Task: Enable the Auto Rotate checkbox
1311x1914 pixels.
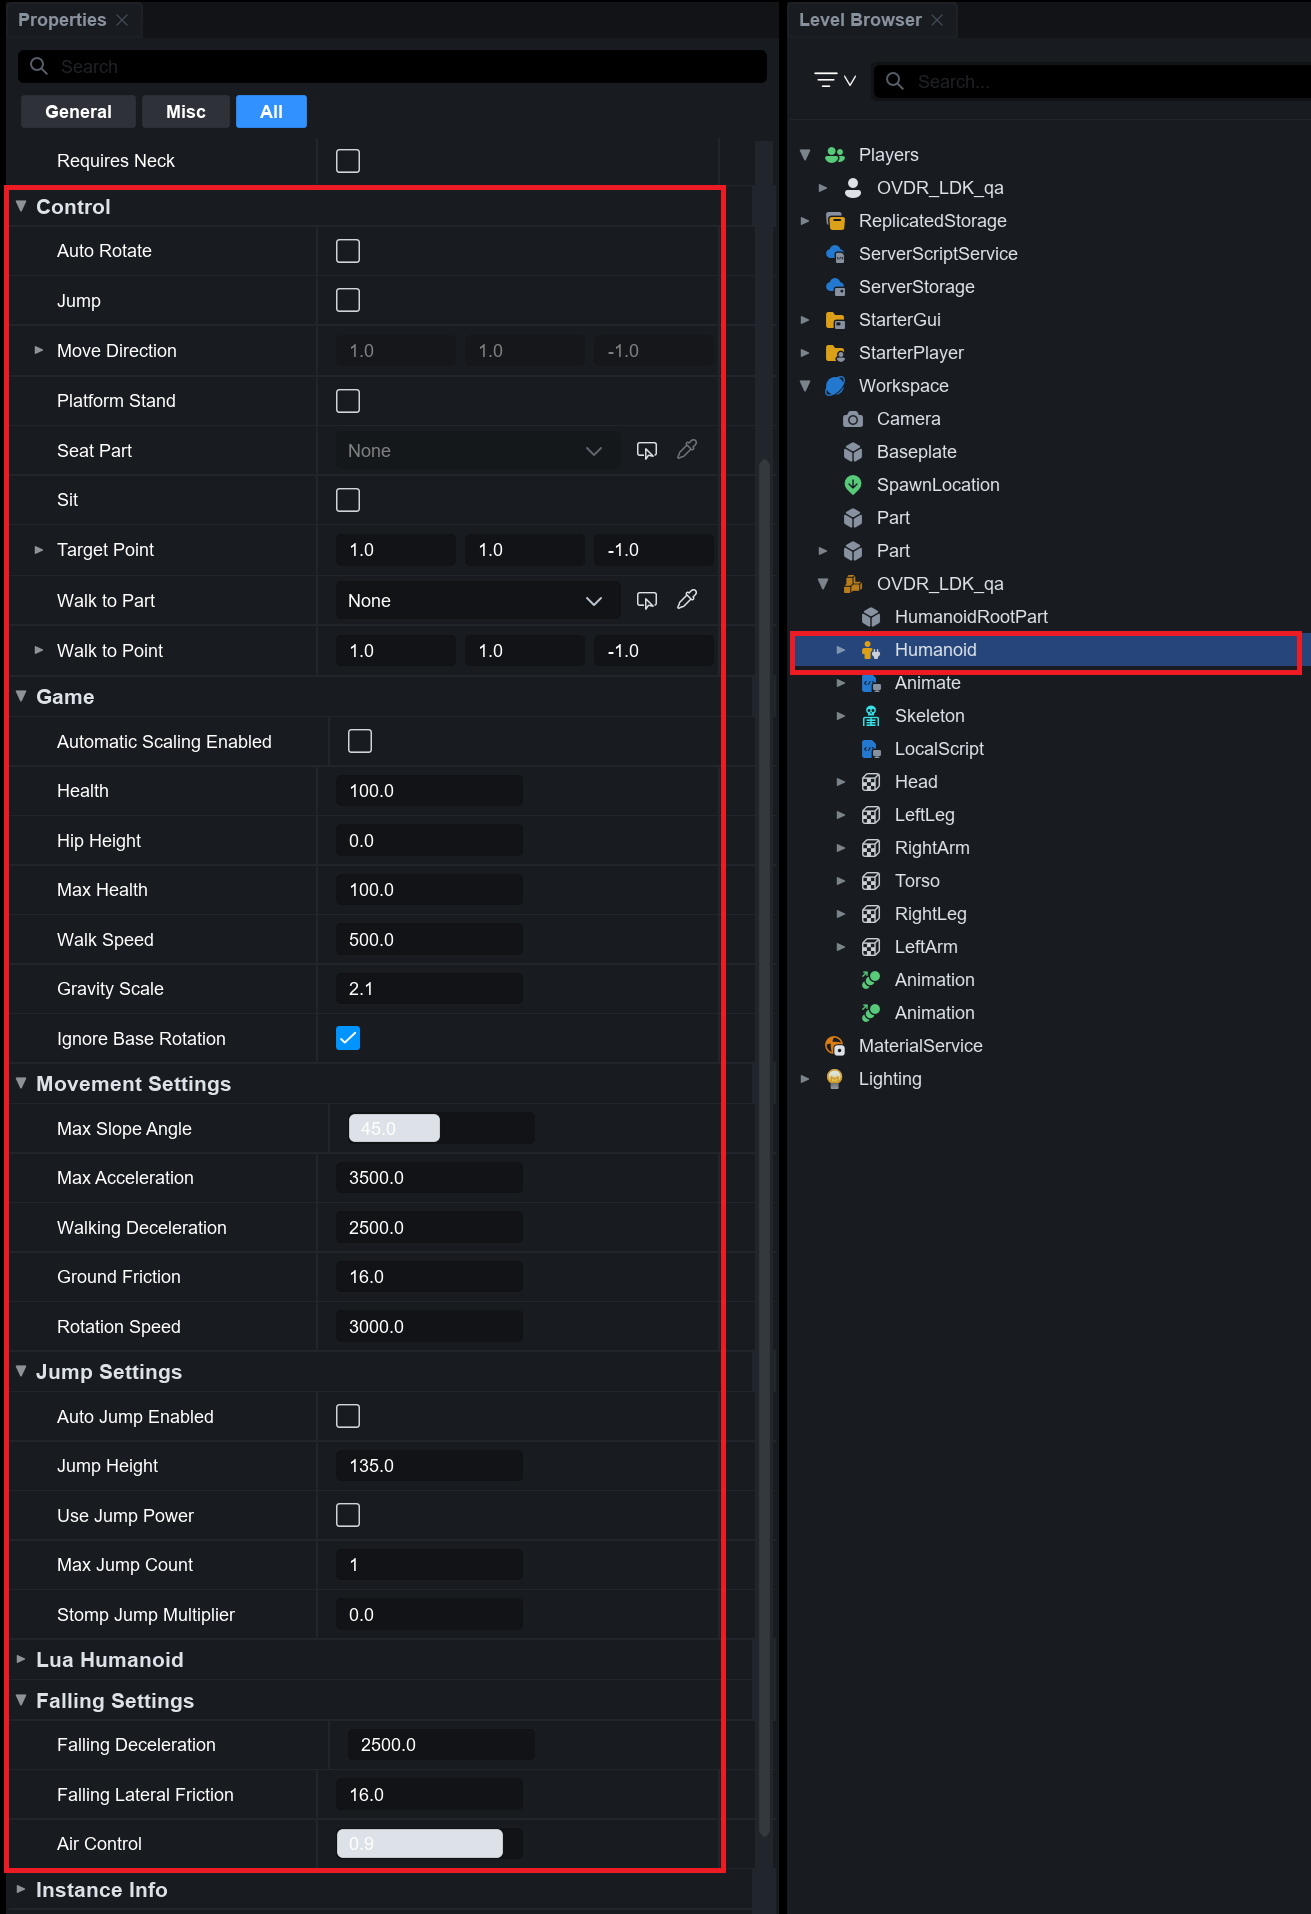Action: 348,251
